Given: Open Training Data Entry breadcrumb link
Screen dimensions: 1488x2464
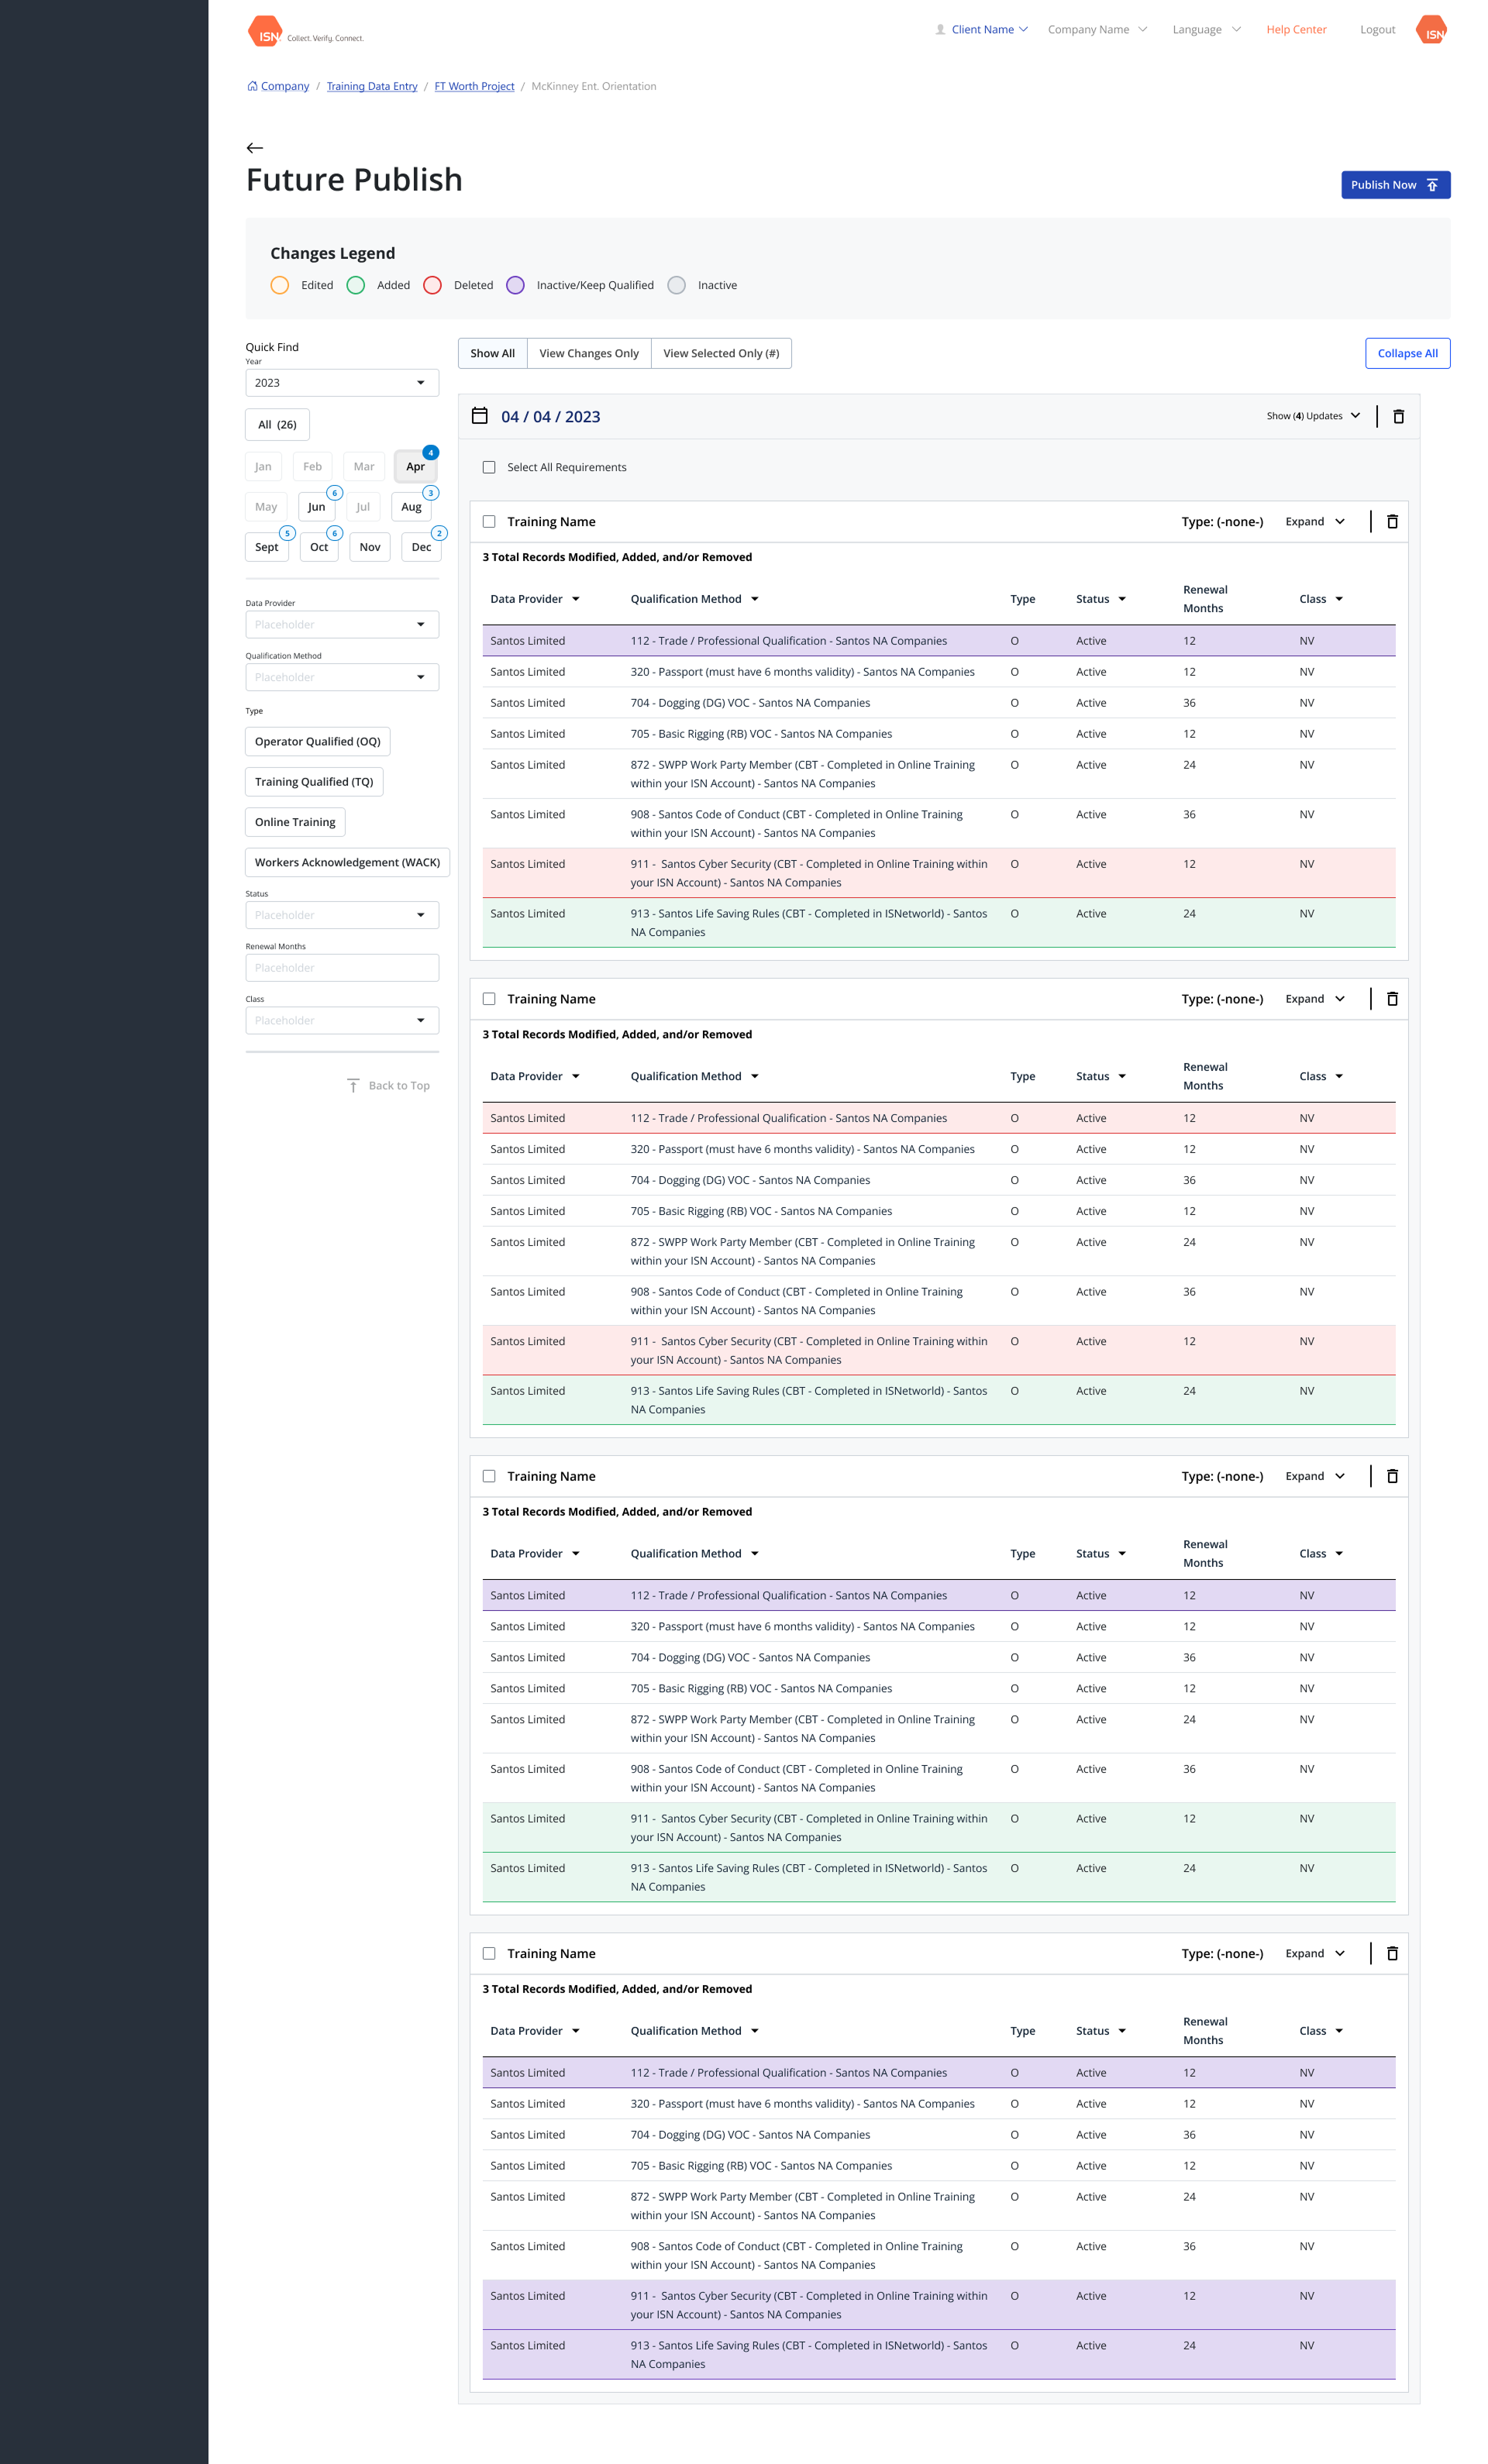Looking at the screenshot, I should [372, 86].
